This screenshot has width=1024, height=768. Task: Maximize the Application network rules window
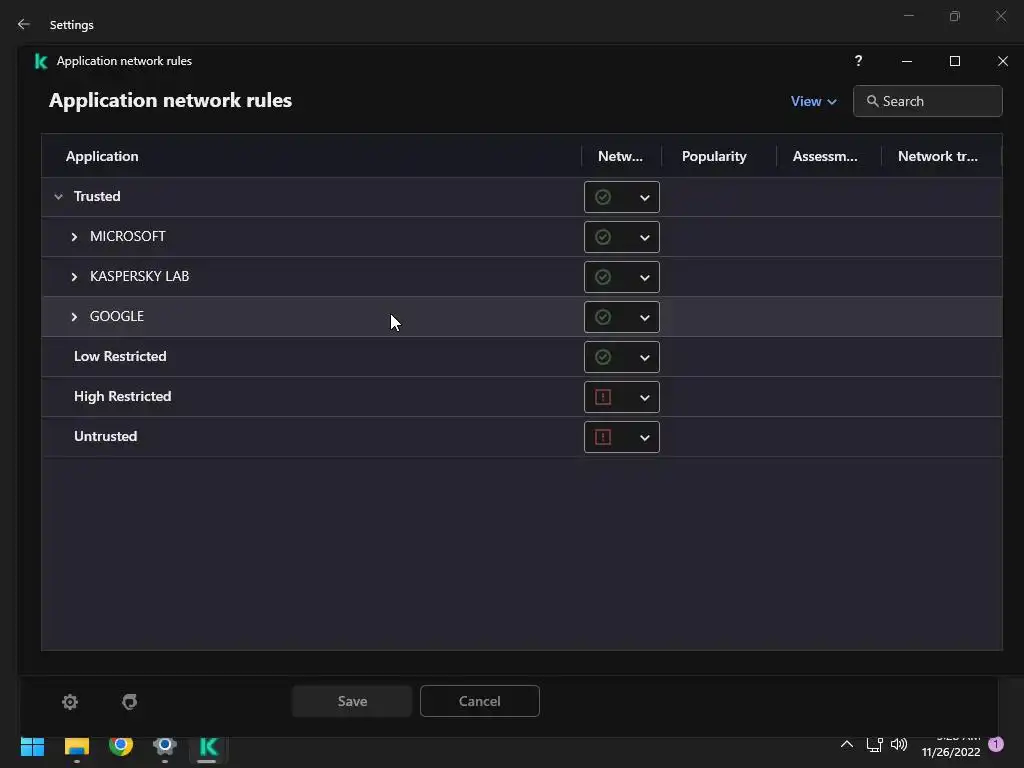coord(955,61)
